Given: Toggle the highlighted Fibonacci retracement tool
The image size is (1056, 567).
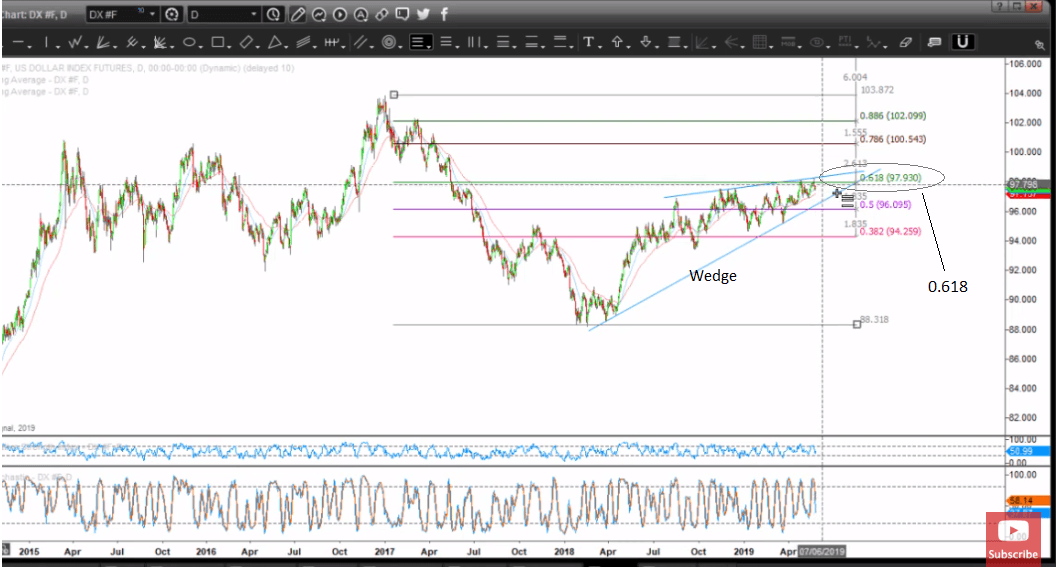Looking at the screenshot, I should click(420, 42).
